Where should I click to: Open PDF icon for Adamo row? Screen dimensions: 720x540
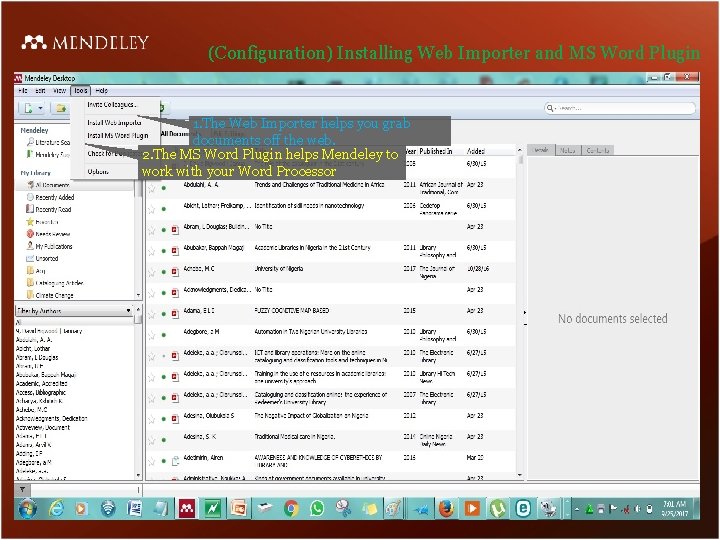tap(175, 314)
